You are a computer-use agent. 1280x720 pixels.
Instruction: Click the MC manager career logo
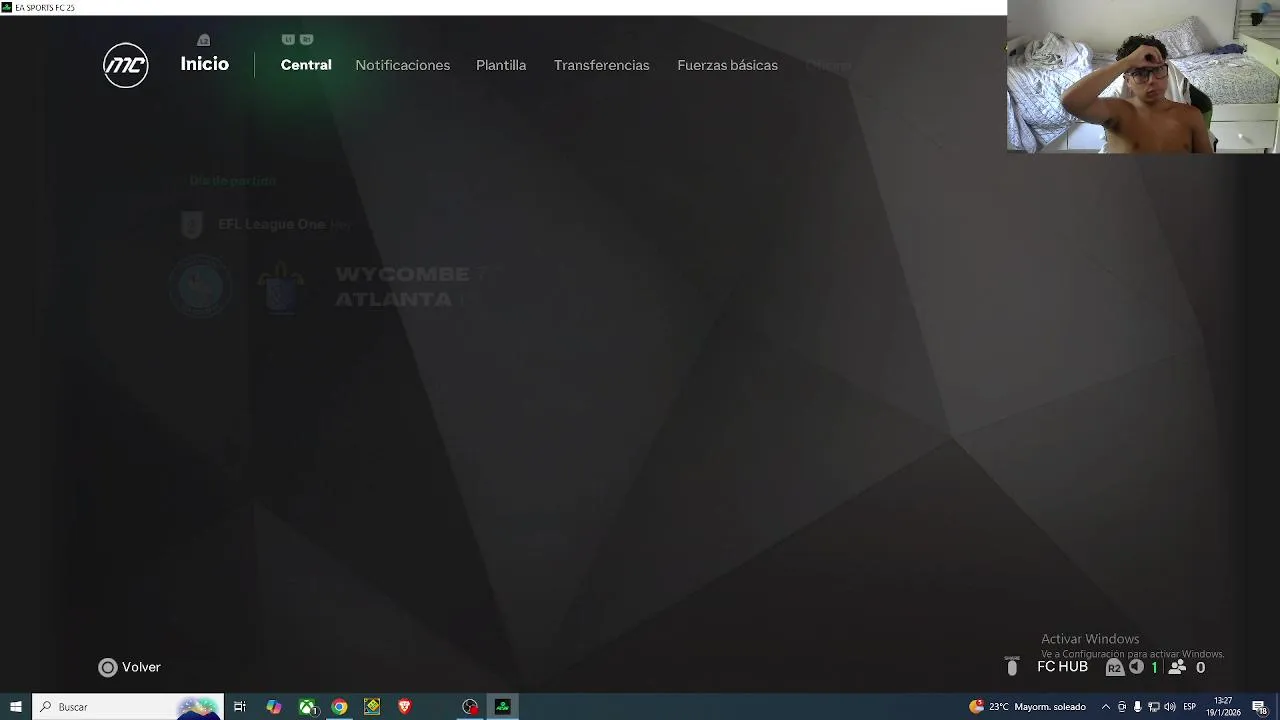tap(126, 65)
